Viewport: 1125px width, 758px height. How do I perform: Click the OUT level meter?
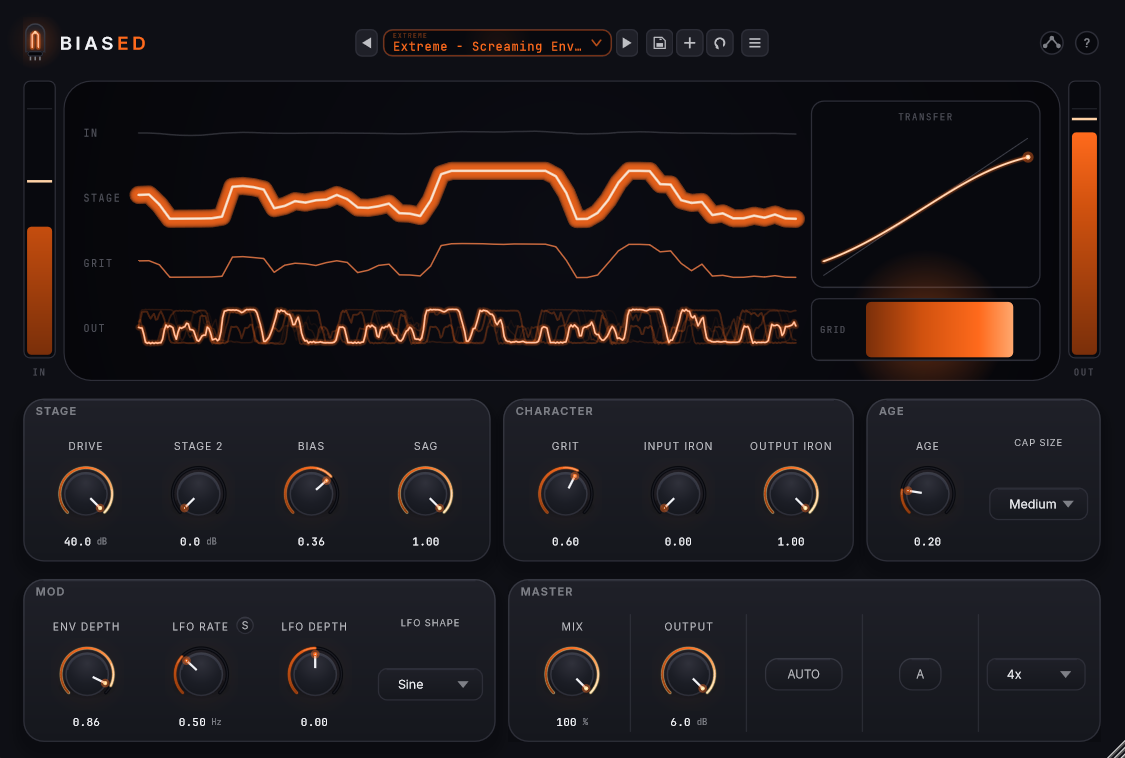[x=1084, y=219]
